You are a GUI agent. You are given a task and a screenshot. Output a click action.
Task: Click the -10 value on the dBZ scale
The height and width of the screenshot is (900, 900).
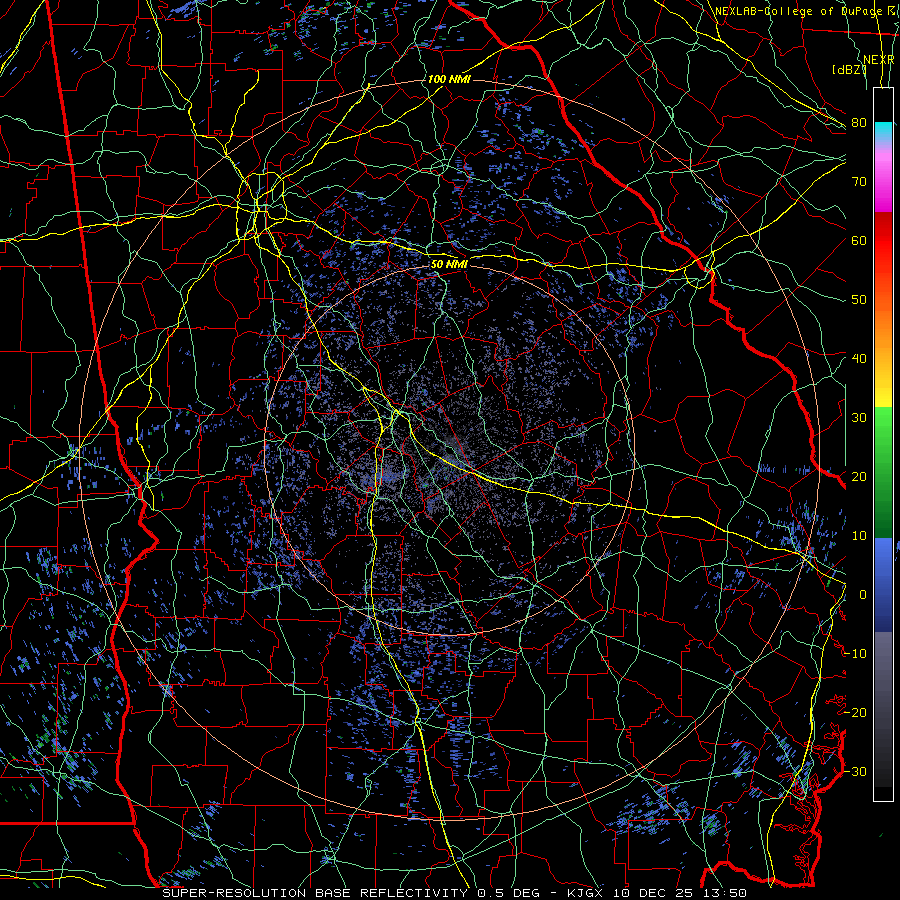coord(856,654)
